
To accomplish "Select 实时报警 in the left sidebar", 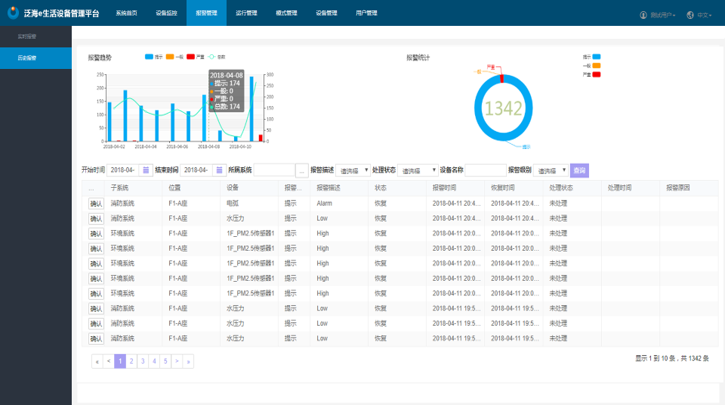I will point(27,36).
